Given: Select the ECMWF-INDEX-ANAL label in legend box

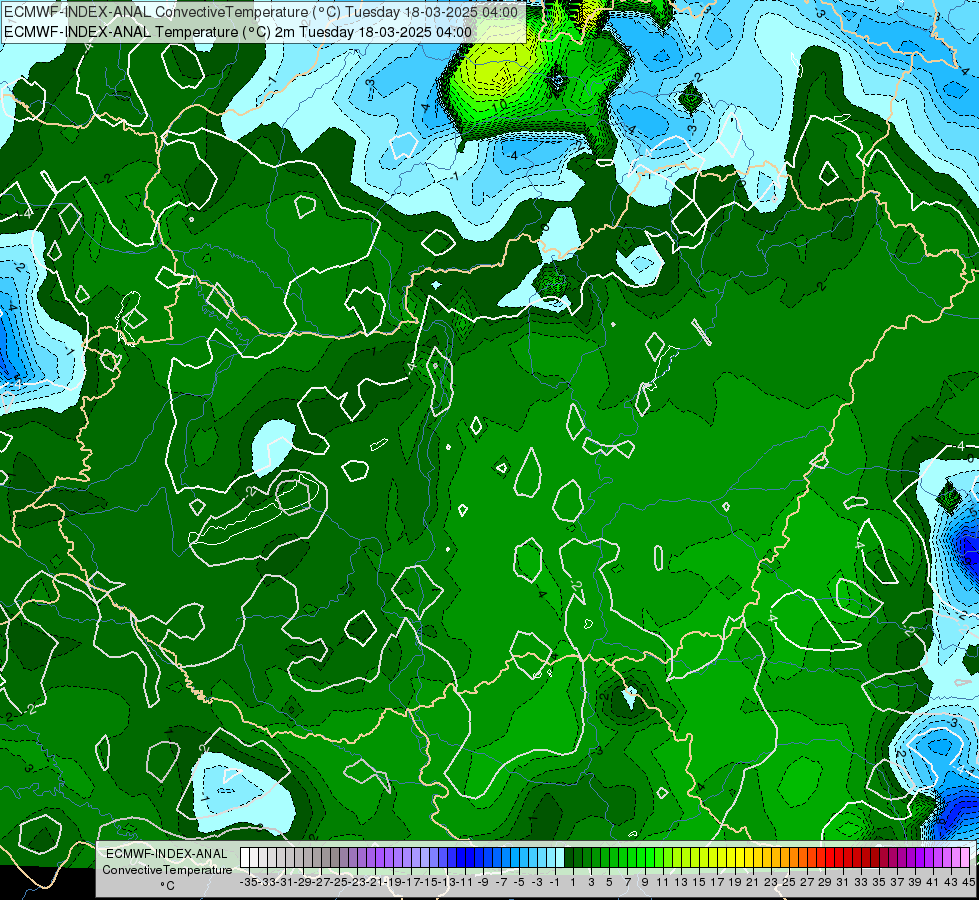Looking at the screenshot, I should pos(167,854).
